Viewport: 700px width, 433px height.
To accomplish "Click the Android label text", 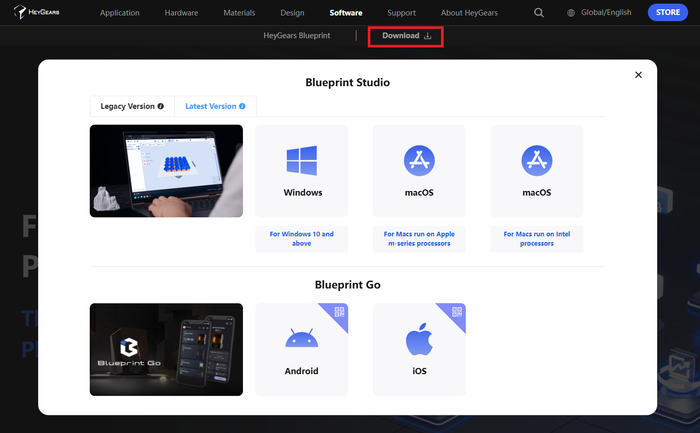I will (302, 371).
